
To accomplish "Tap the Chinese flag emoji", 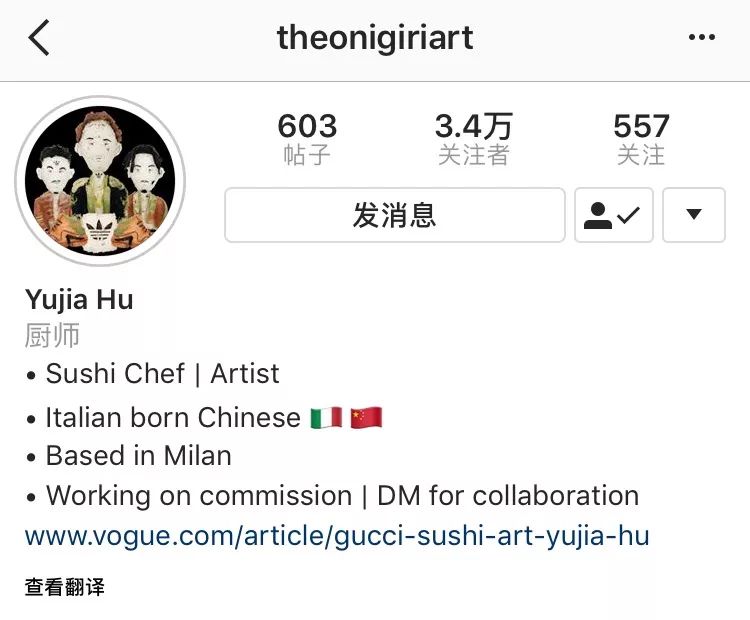I will click(x=366, y=418).
